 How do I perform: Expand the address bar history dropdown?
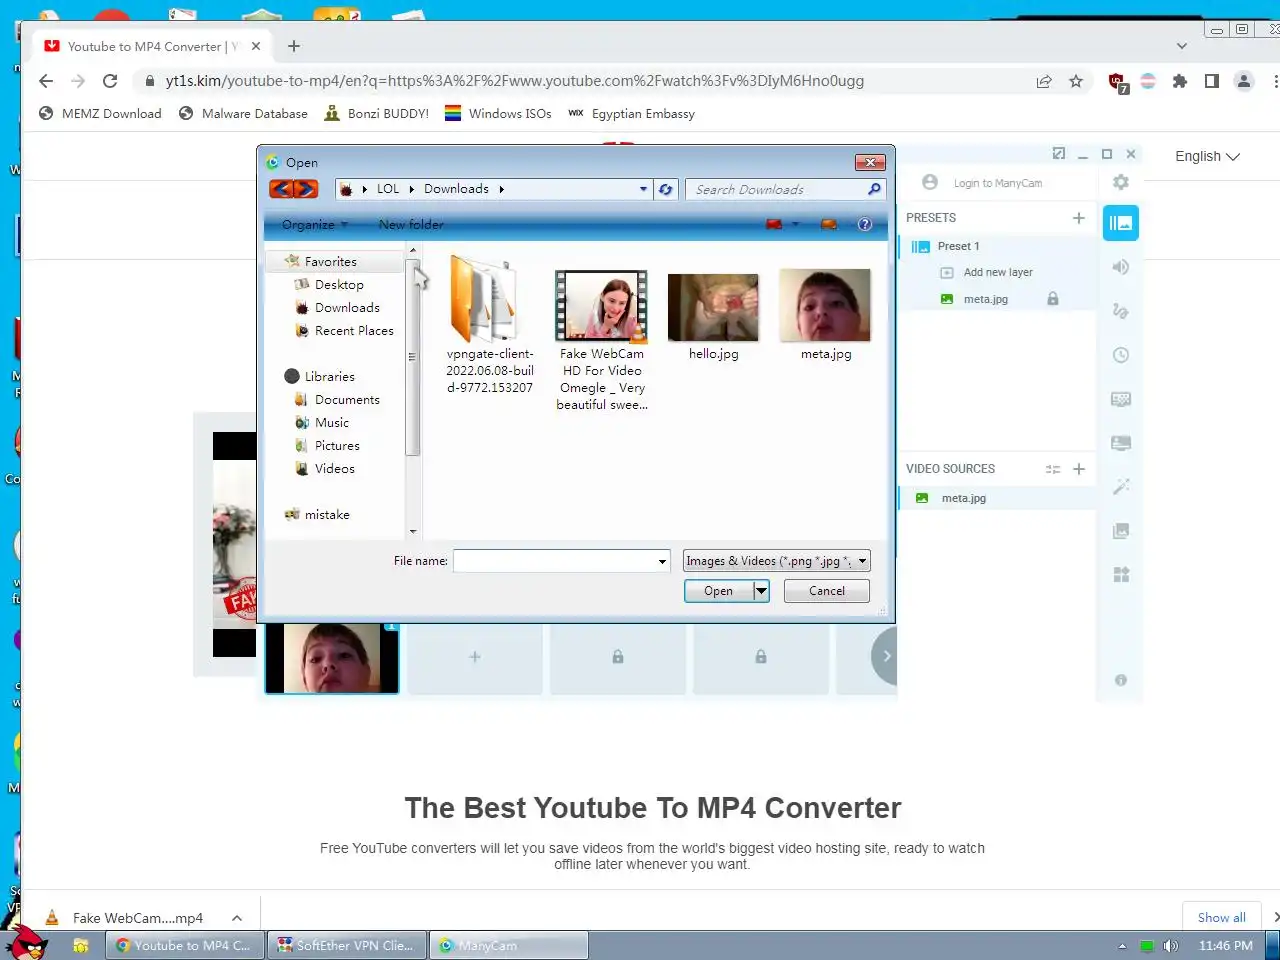click(644, 189)
